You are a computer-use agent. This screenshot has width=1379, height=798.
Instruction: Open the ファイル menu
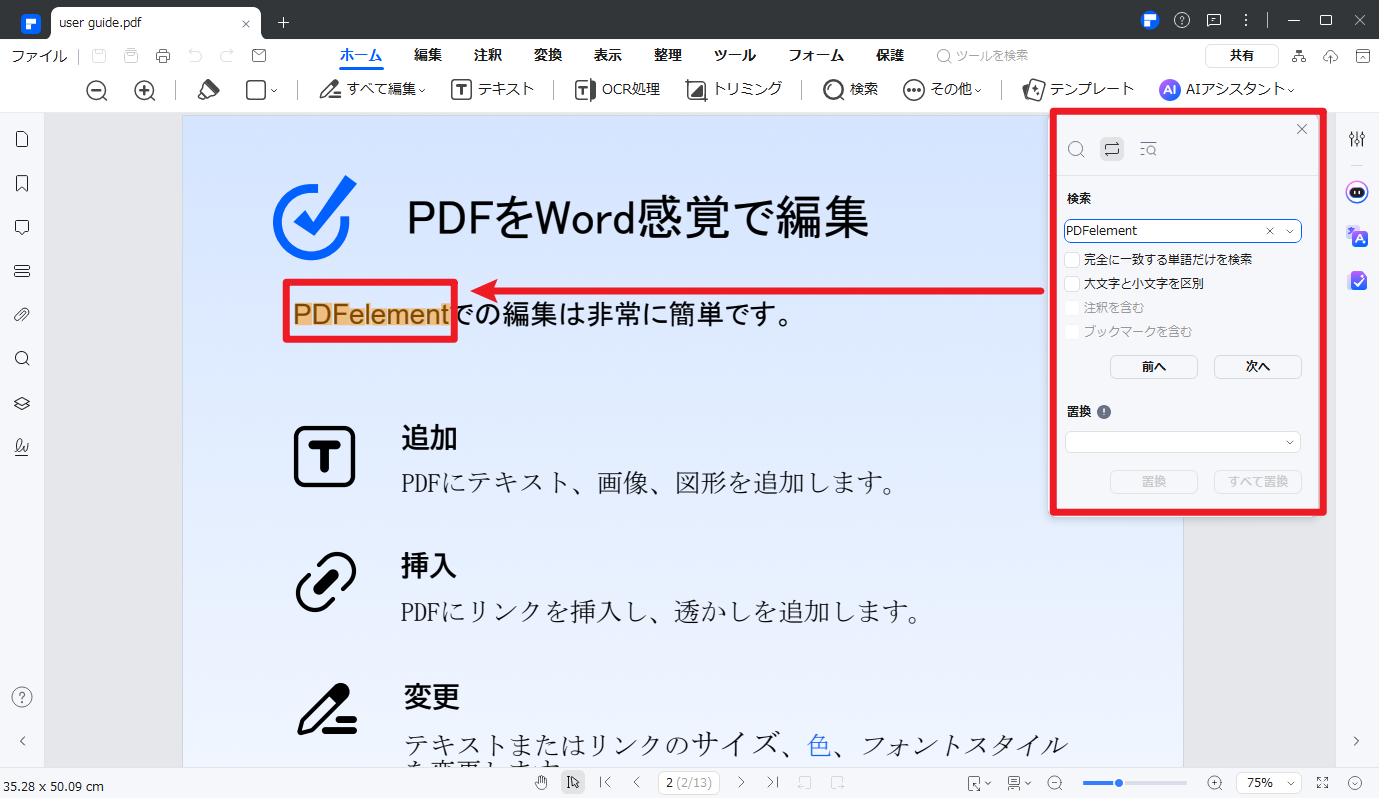tap(39, 56)
